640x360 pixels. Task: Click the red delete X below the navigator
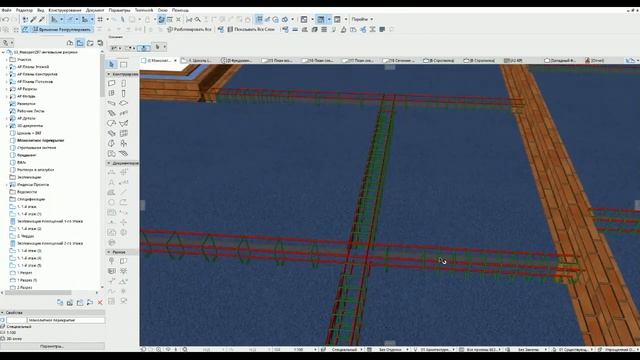(x=100, y=302)
